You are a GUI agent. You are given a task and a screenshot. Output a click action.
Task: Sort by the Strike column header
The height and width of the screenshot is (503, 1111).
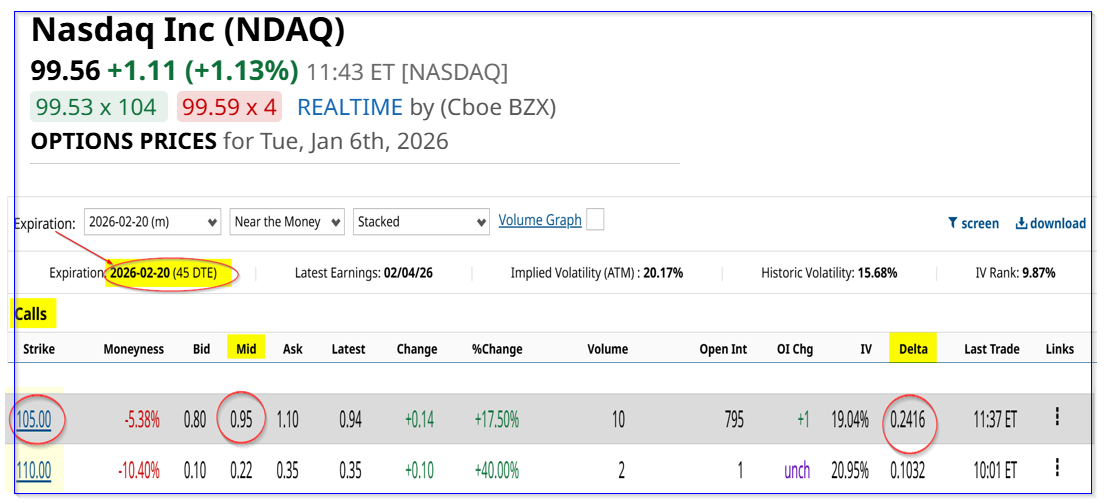(x=39, y=349)
